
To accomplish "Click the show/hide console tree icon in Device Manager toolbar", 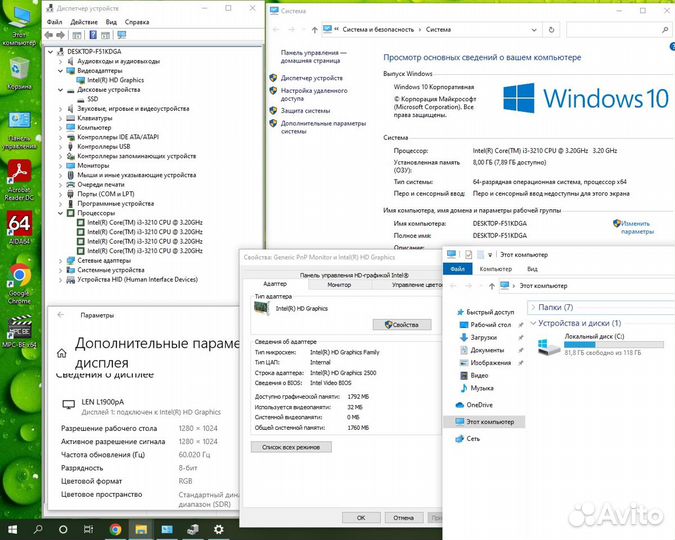I will [77, 35].
